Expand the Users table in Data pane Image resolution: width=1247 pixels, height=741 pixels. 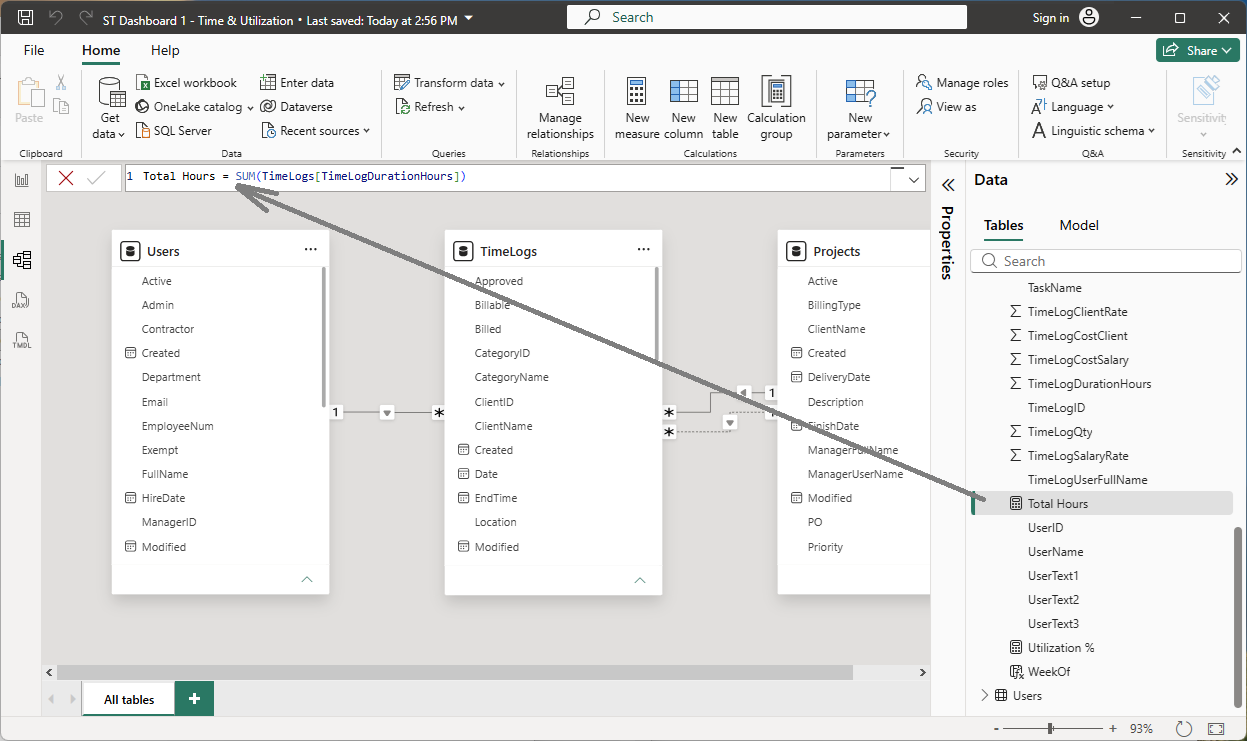[x=985, y=695]
